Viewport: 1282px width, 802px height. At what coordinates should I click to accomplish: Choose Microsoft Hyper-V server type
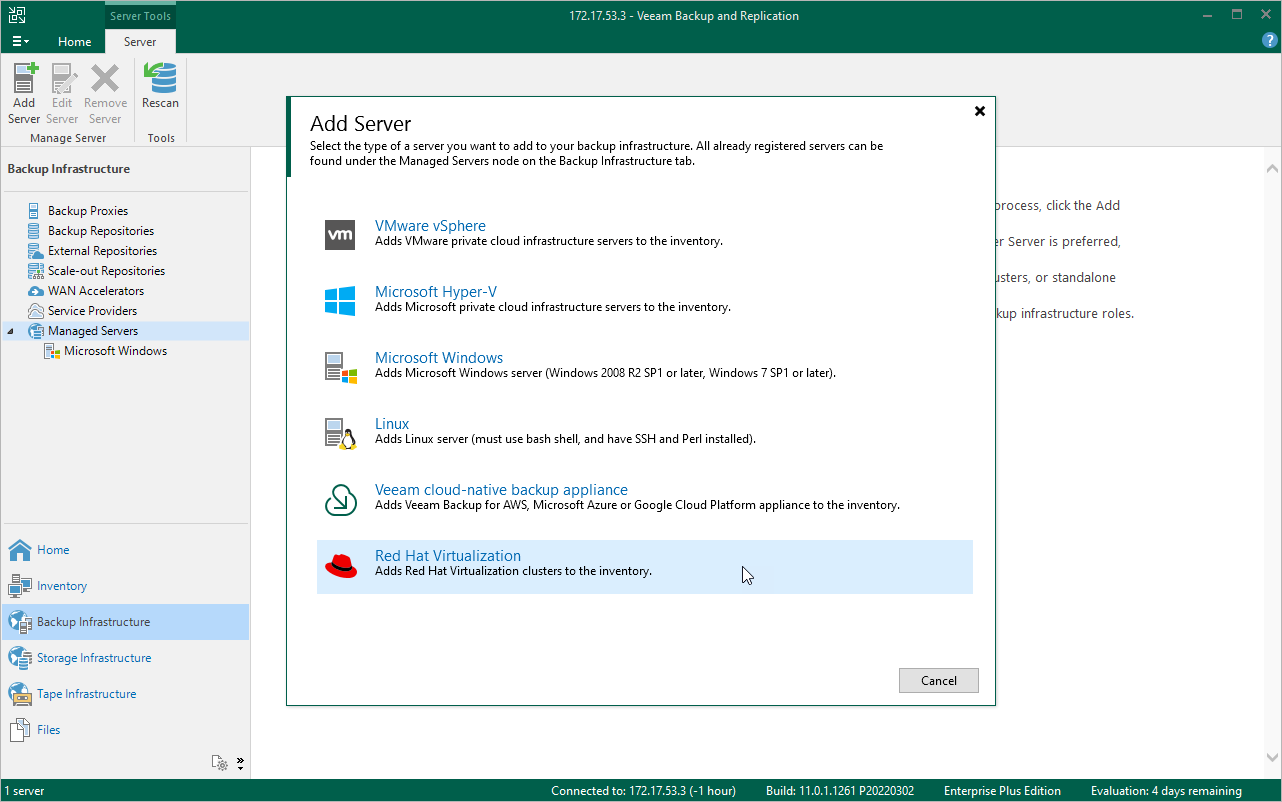[x=644, y=300]
